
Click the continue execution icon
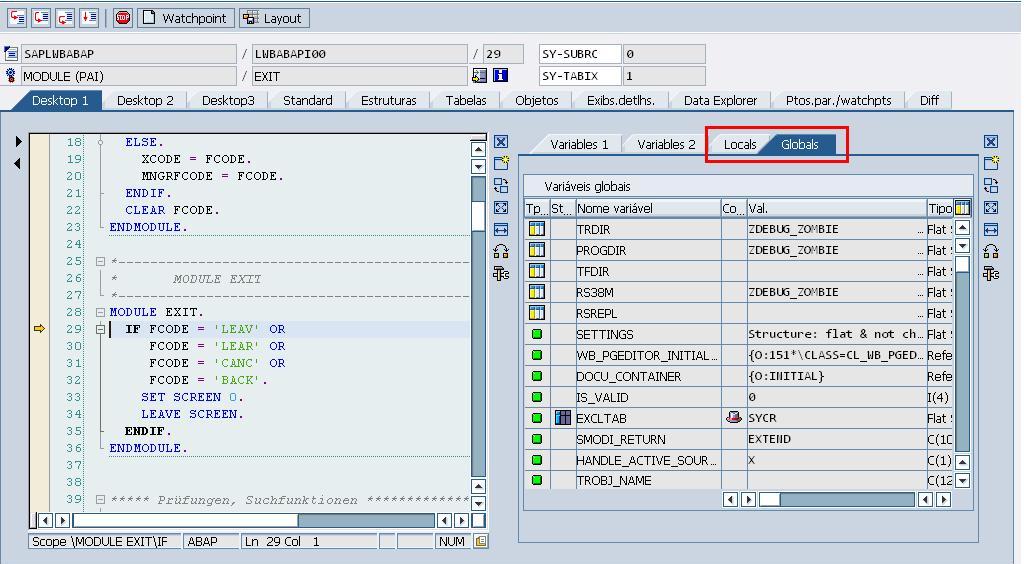pyautogui.click(x=89, y=18)
